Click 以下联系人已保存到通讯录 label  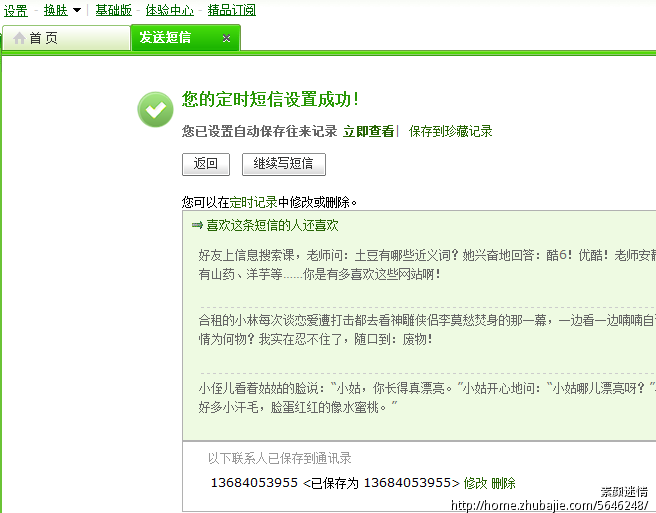(279, 459)
